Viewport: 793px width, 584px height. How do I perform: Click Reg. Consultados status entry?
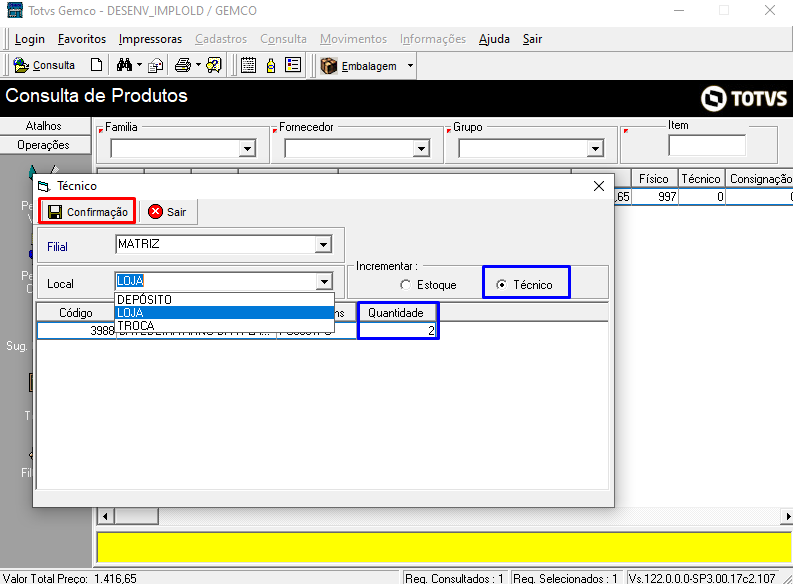454,578
